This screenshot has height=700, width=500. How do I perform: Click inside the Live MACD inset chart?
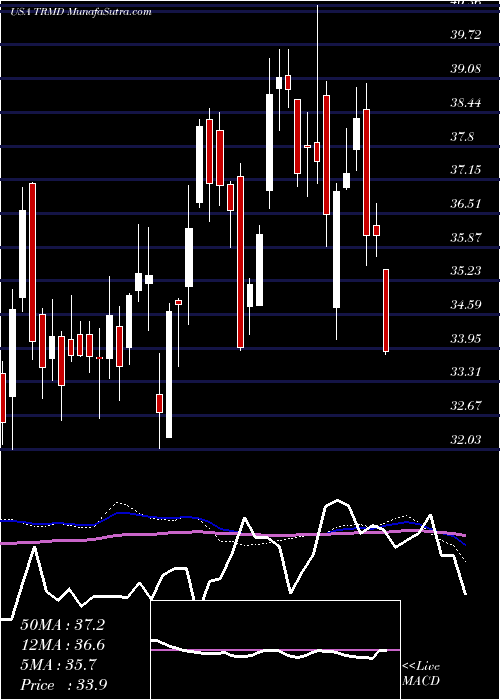[275, 650]
